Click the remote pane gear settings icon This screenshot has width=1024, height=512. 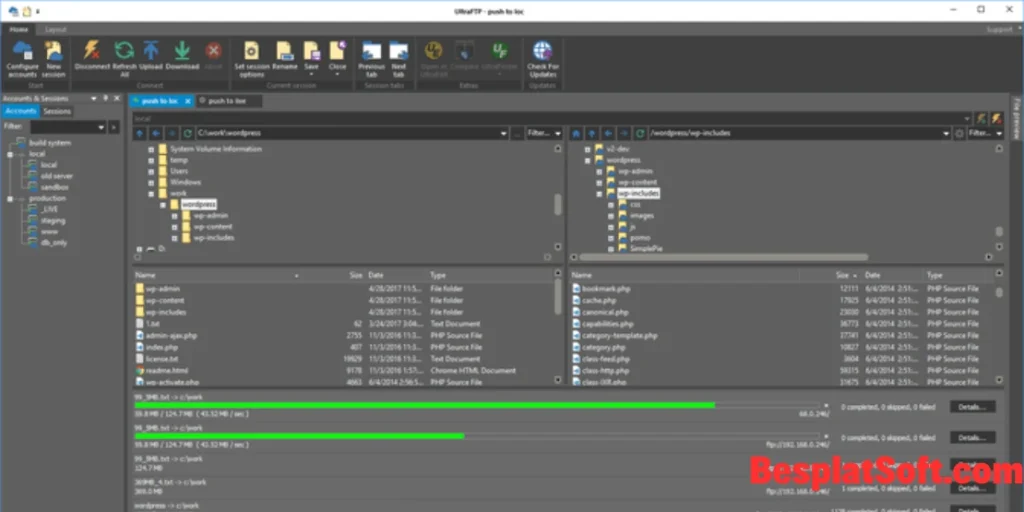click(959, 133)
